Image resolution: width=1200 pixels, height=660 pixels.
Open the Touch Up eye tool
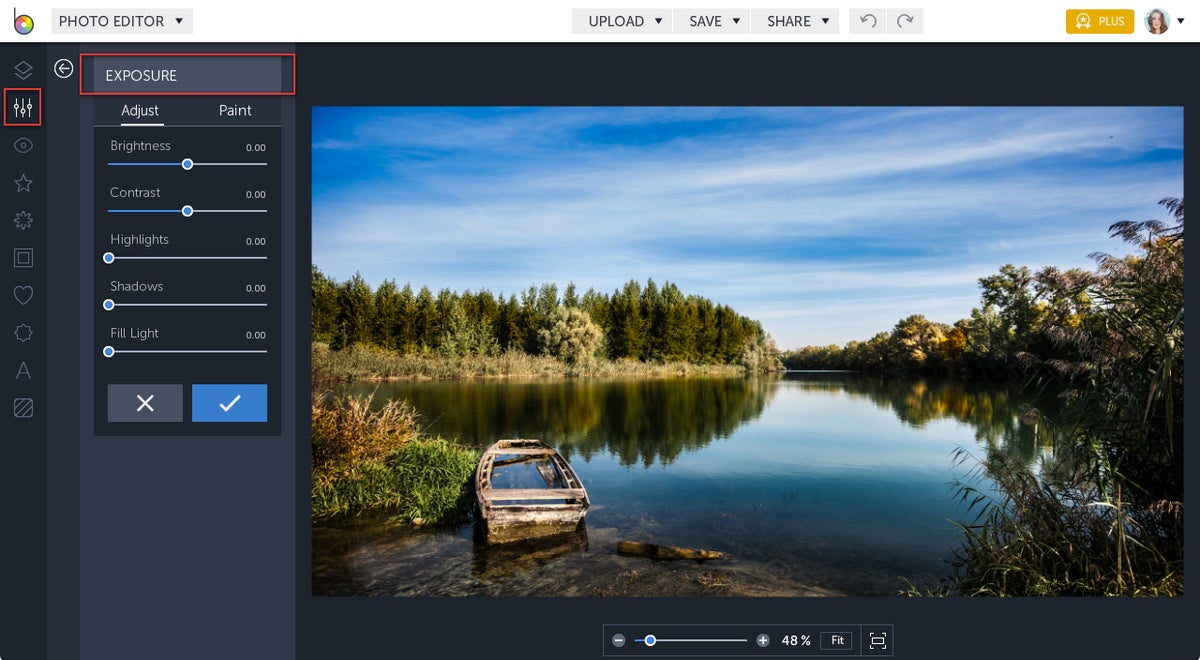point(23,145)
